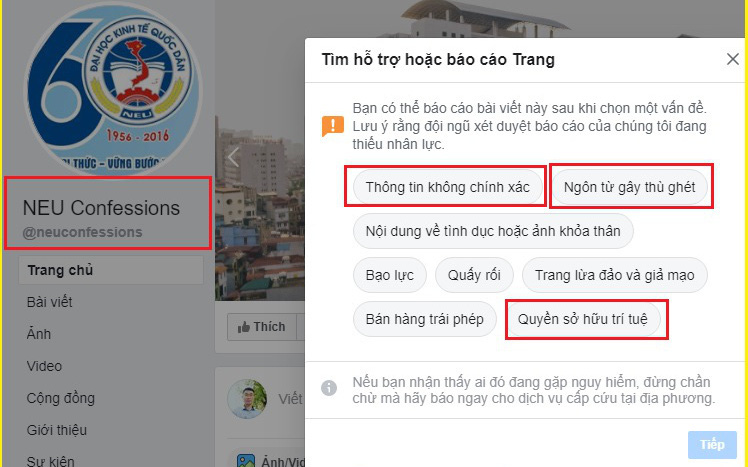The width and height of the screenshot is (748, 467).
Task: Go to Cộng đồng section
Action: pyautogui.click(x=61, y=398)
